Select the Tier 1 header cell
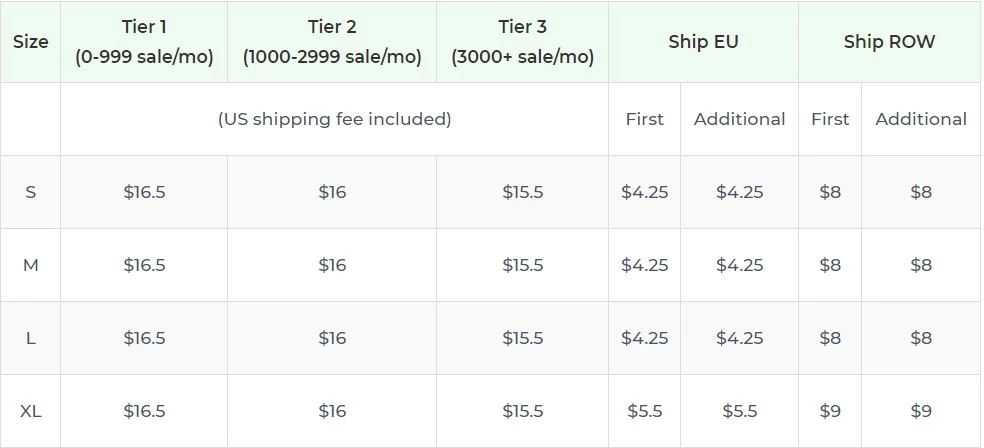 (144, 42)
